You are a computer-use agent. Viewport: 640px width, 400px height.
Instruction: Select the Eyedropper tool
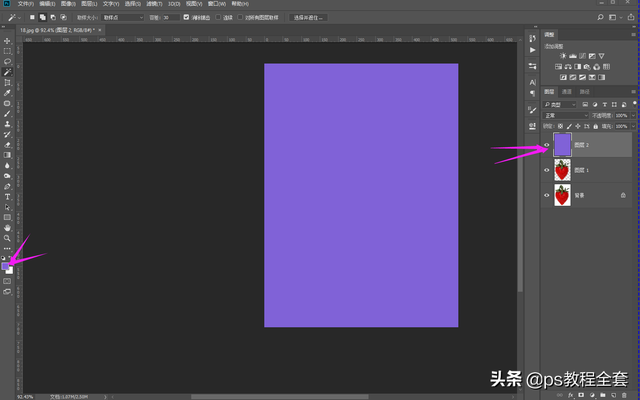7,93
